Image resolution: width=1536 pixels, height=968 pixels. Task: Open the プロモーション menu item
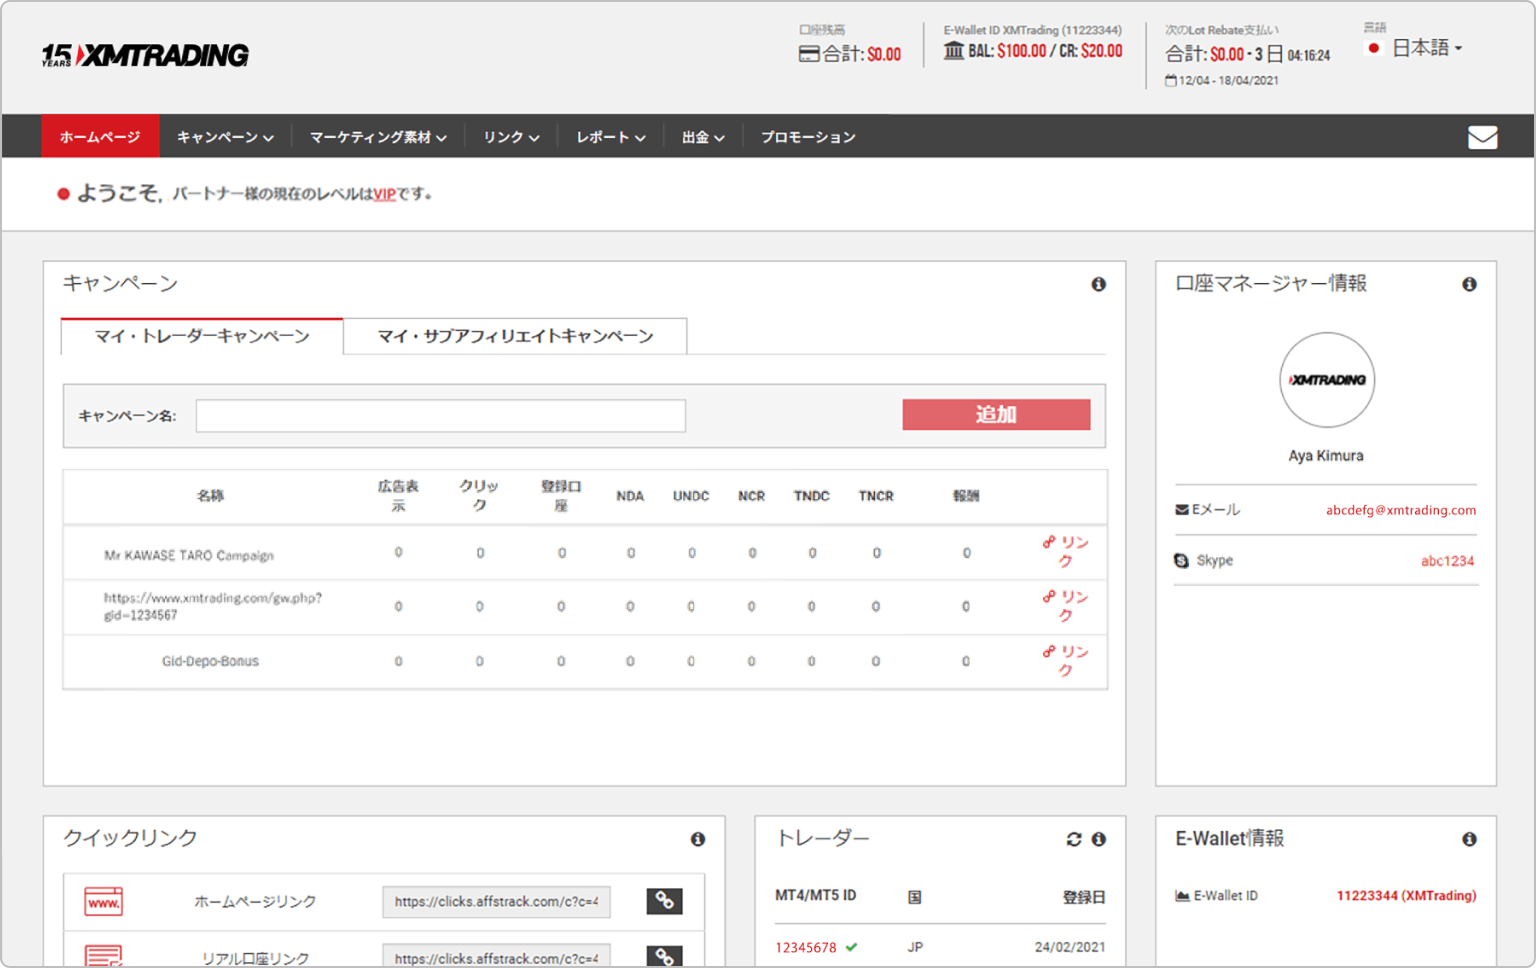click(x=808, y=137)
